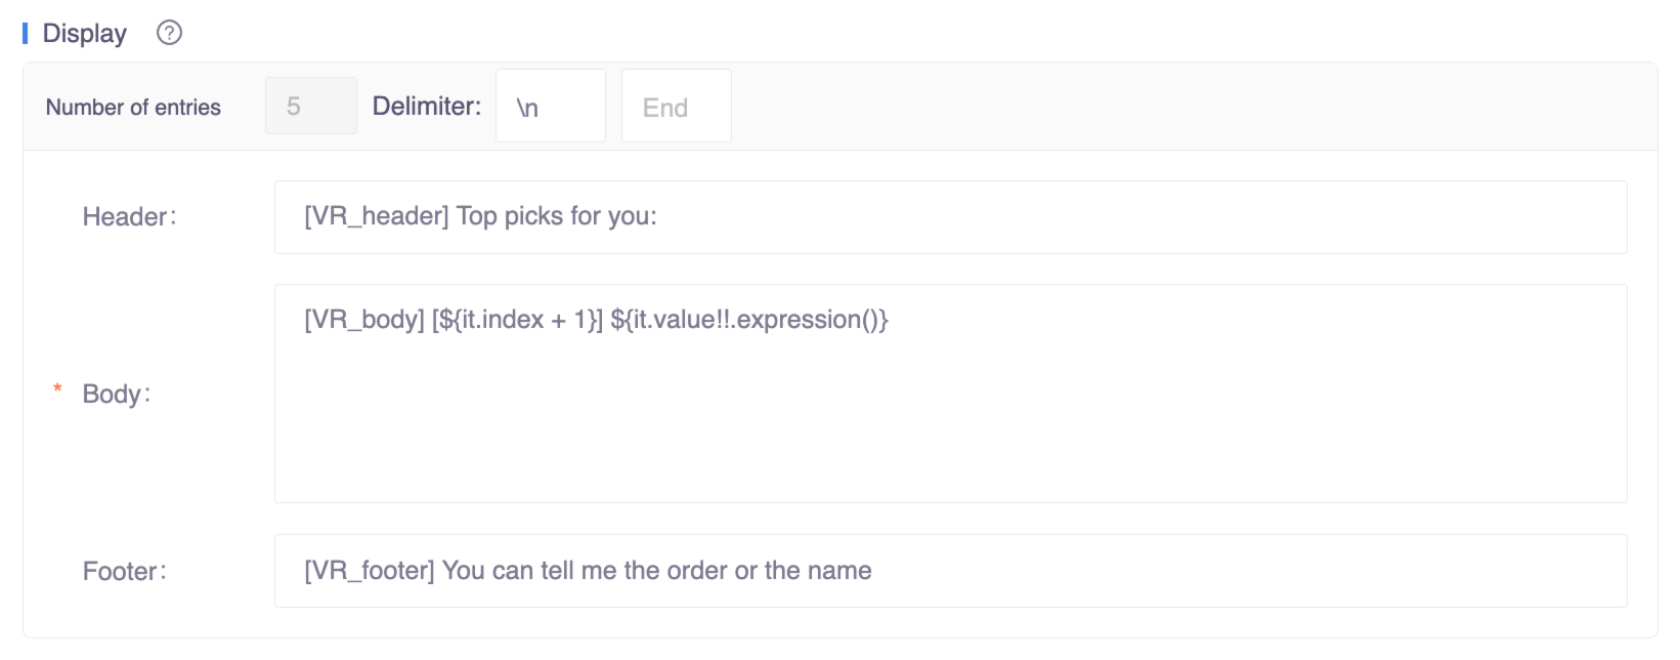Focus the Number of entries field
The height and width of the screenshot is (660, 1680).
(310, 106)
